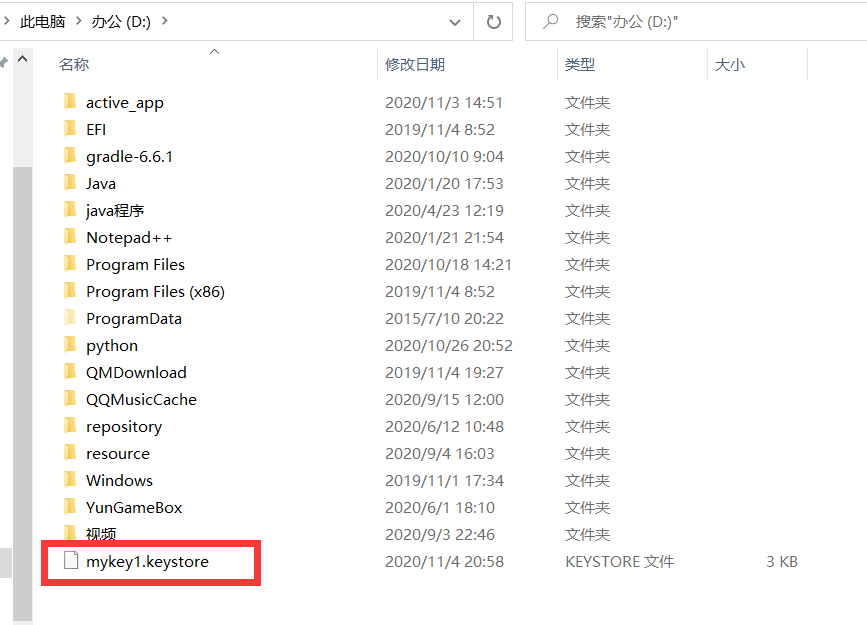Select the resource folder name
867x625 pixels.
point(118,454)
